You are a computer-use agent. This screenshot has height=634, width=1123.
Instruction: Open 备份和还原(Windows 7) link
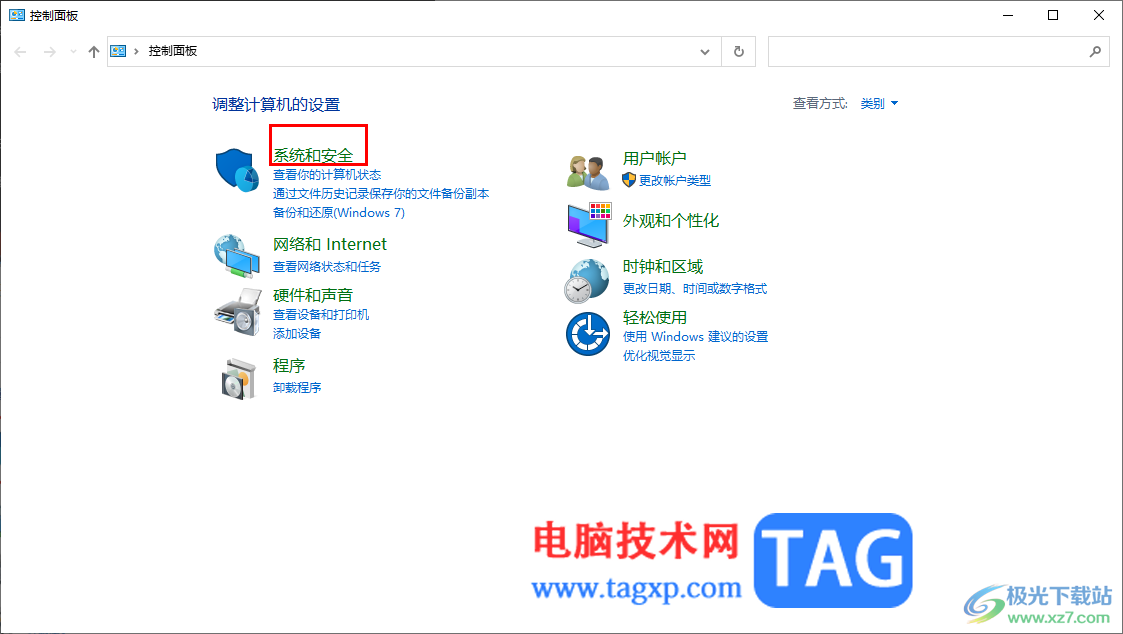(339, 213)
